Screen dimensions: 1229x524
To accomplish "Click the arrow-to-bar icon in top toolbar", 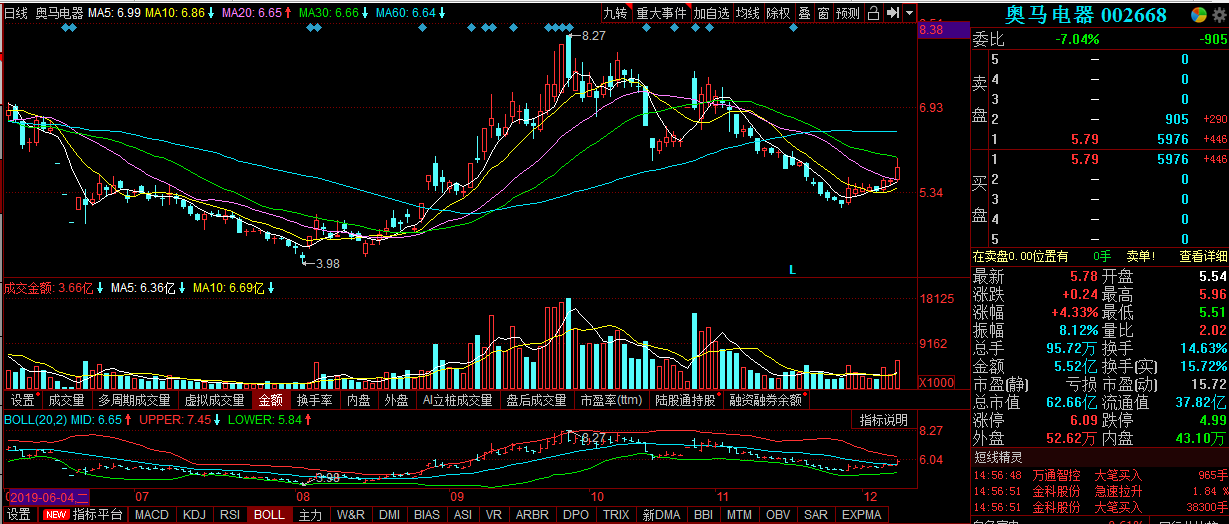I will coord(892,14).
